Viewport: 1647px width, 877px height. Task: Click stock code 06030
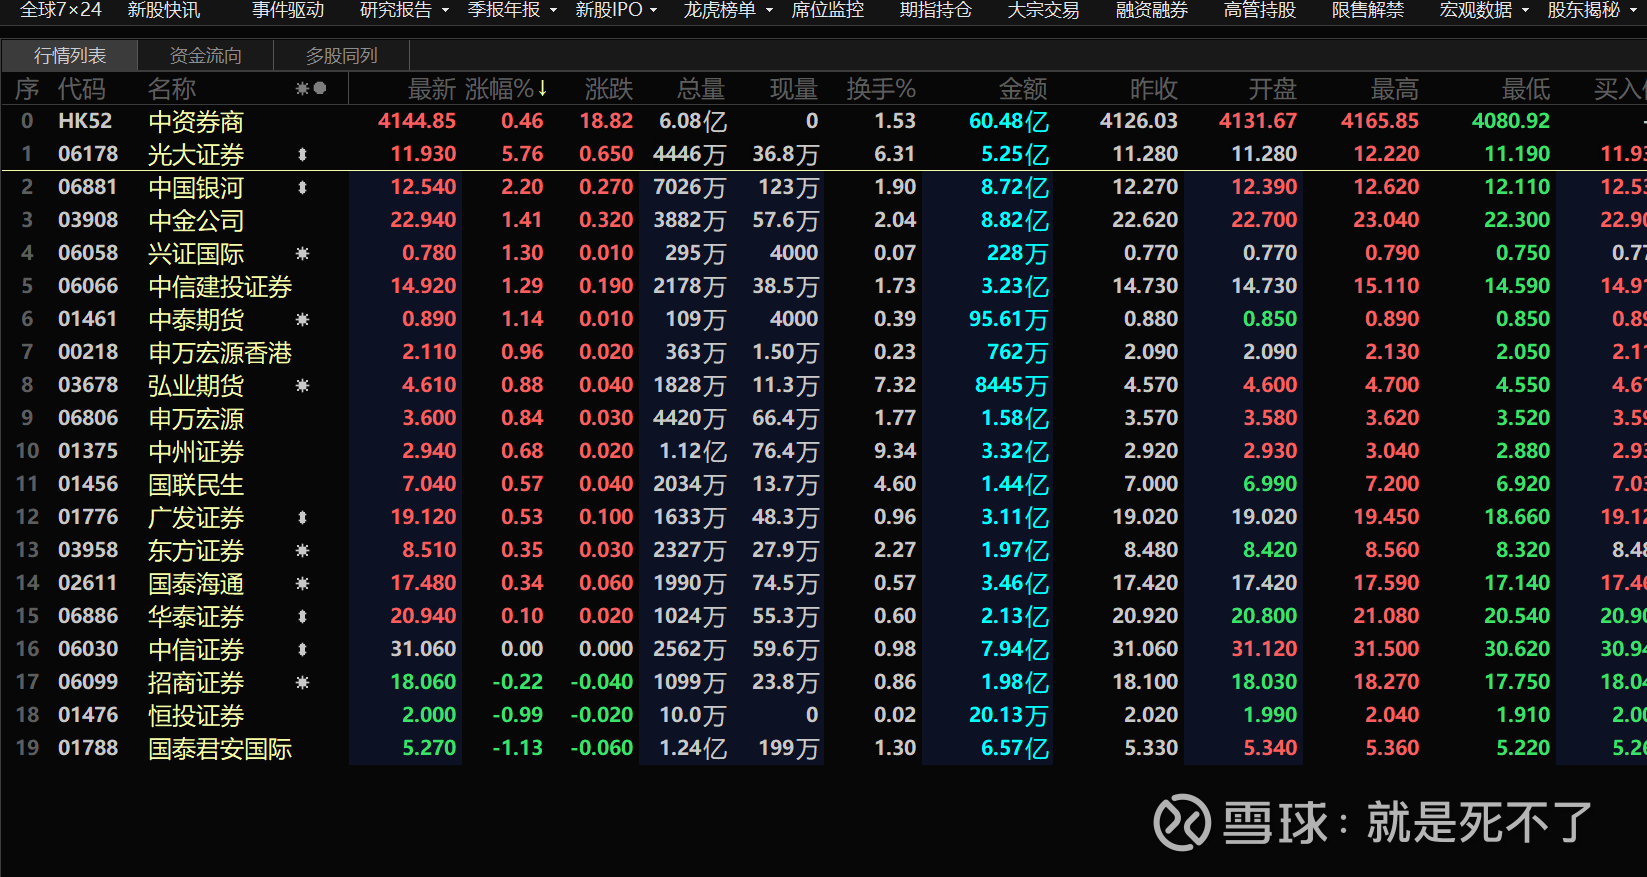tap(88, 649)
